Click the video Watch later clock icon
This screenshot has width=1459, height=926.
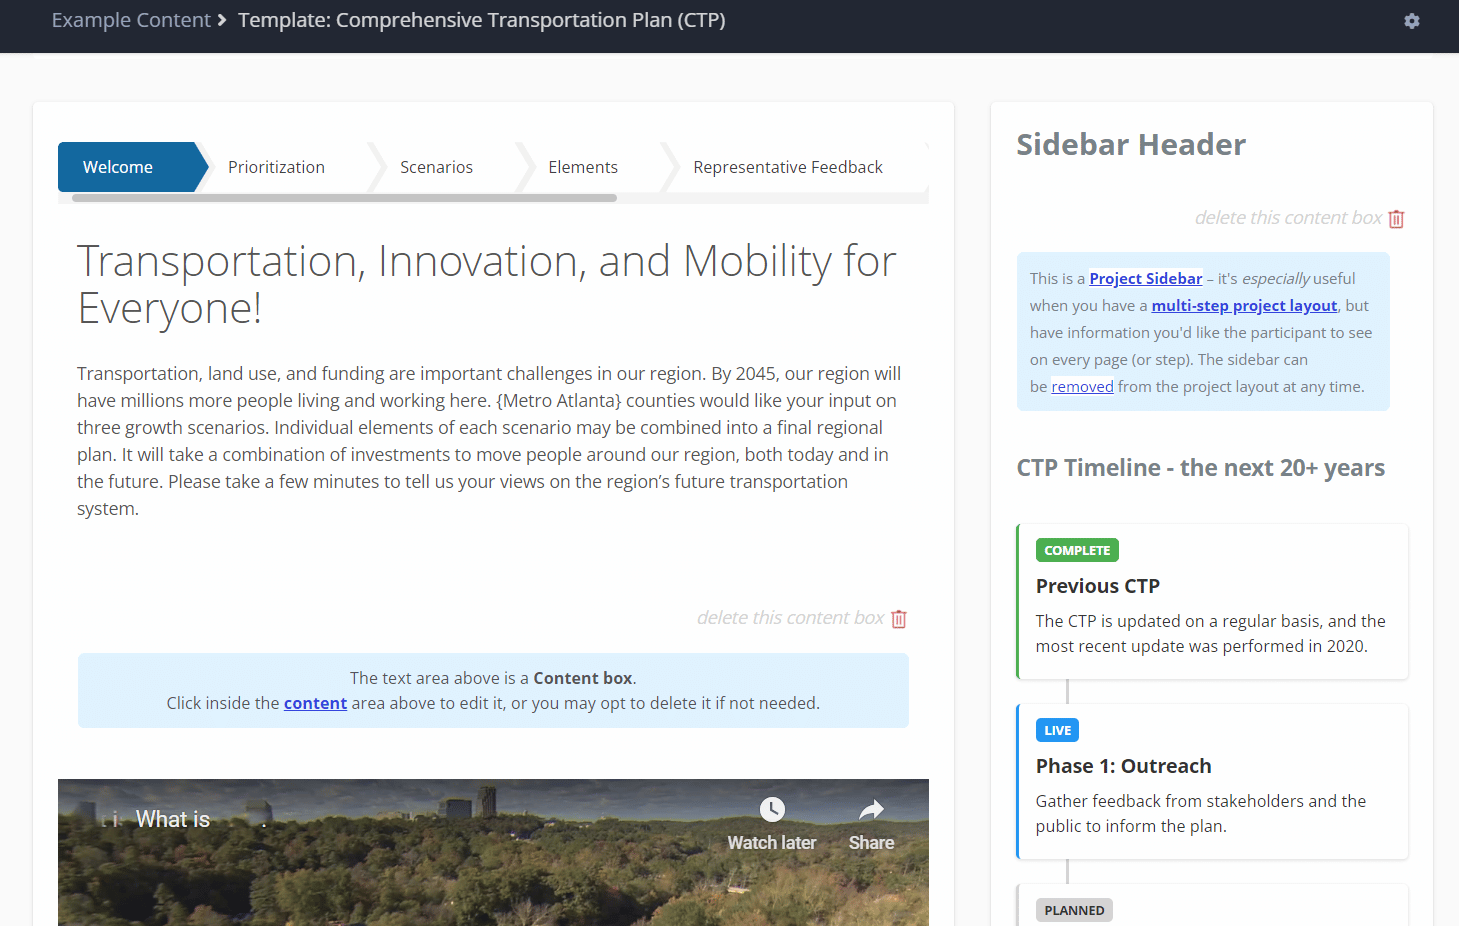[x=771, y=809]
